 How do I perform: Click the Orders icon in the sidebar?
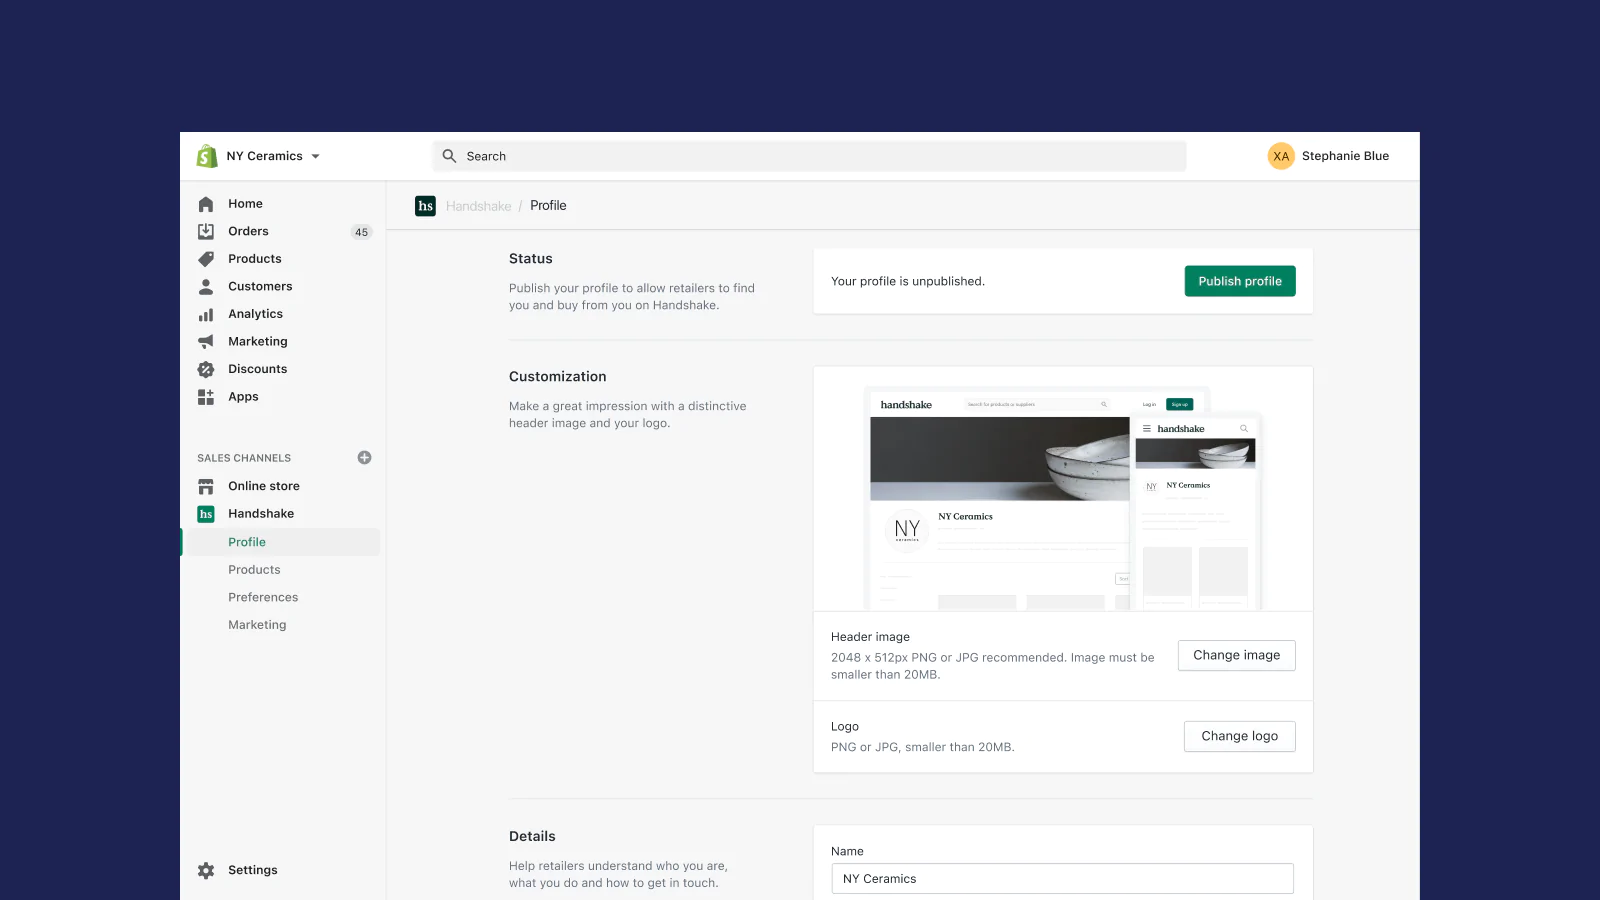coord(205,231)
